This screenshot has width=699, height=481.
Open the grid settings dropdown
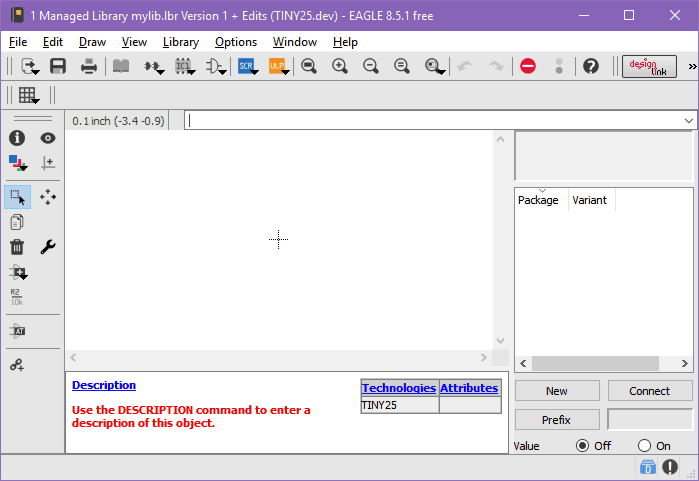[x=29, y=95]
